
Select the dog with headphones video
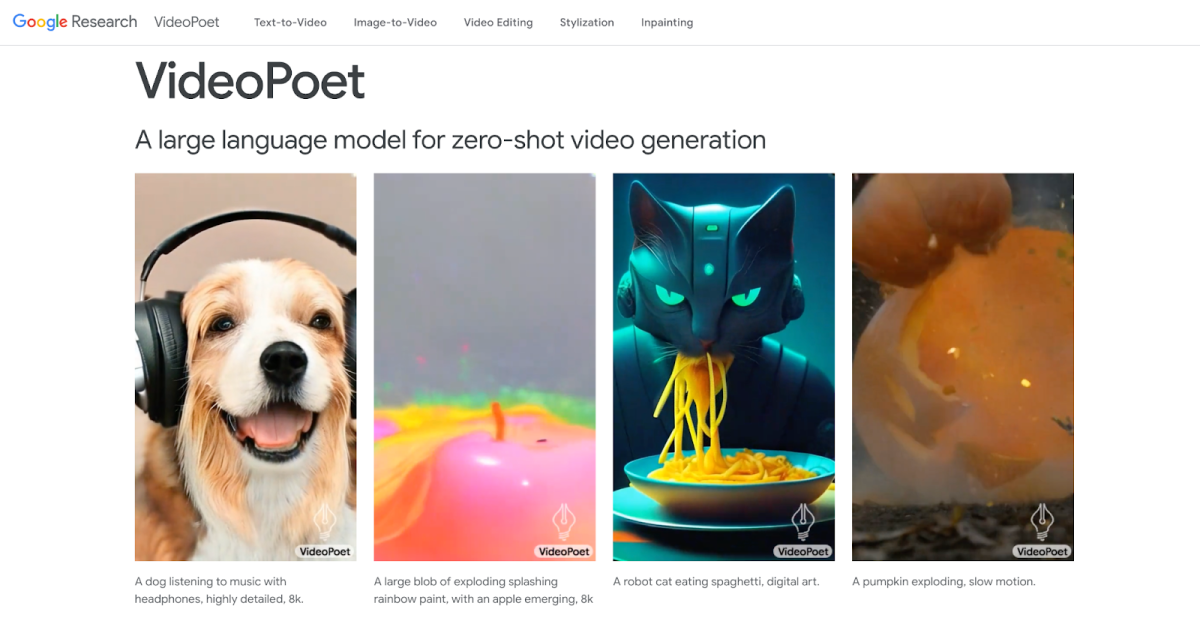tap(246, 367)
